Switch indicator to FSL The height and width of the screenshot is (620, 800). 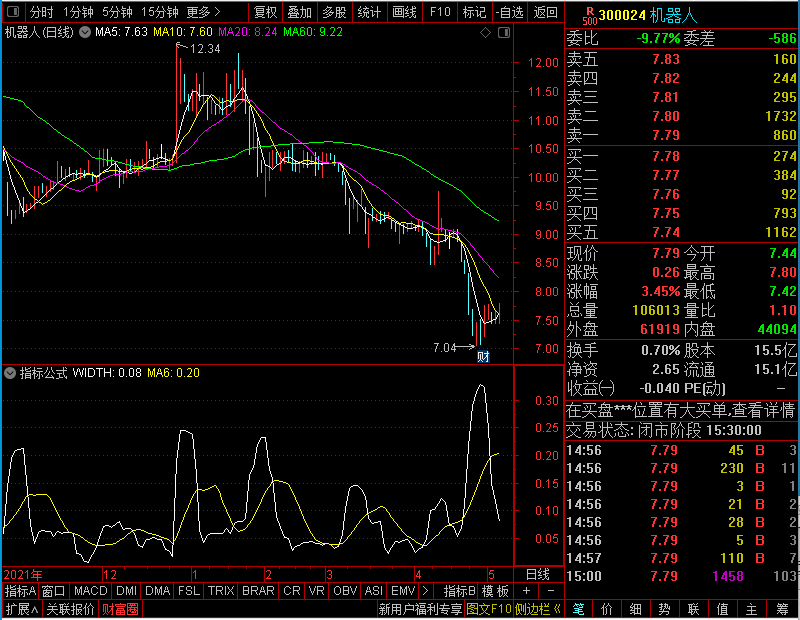click(x=189, y=591)
